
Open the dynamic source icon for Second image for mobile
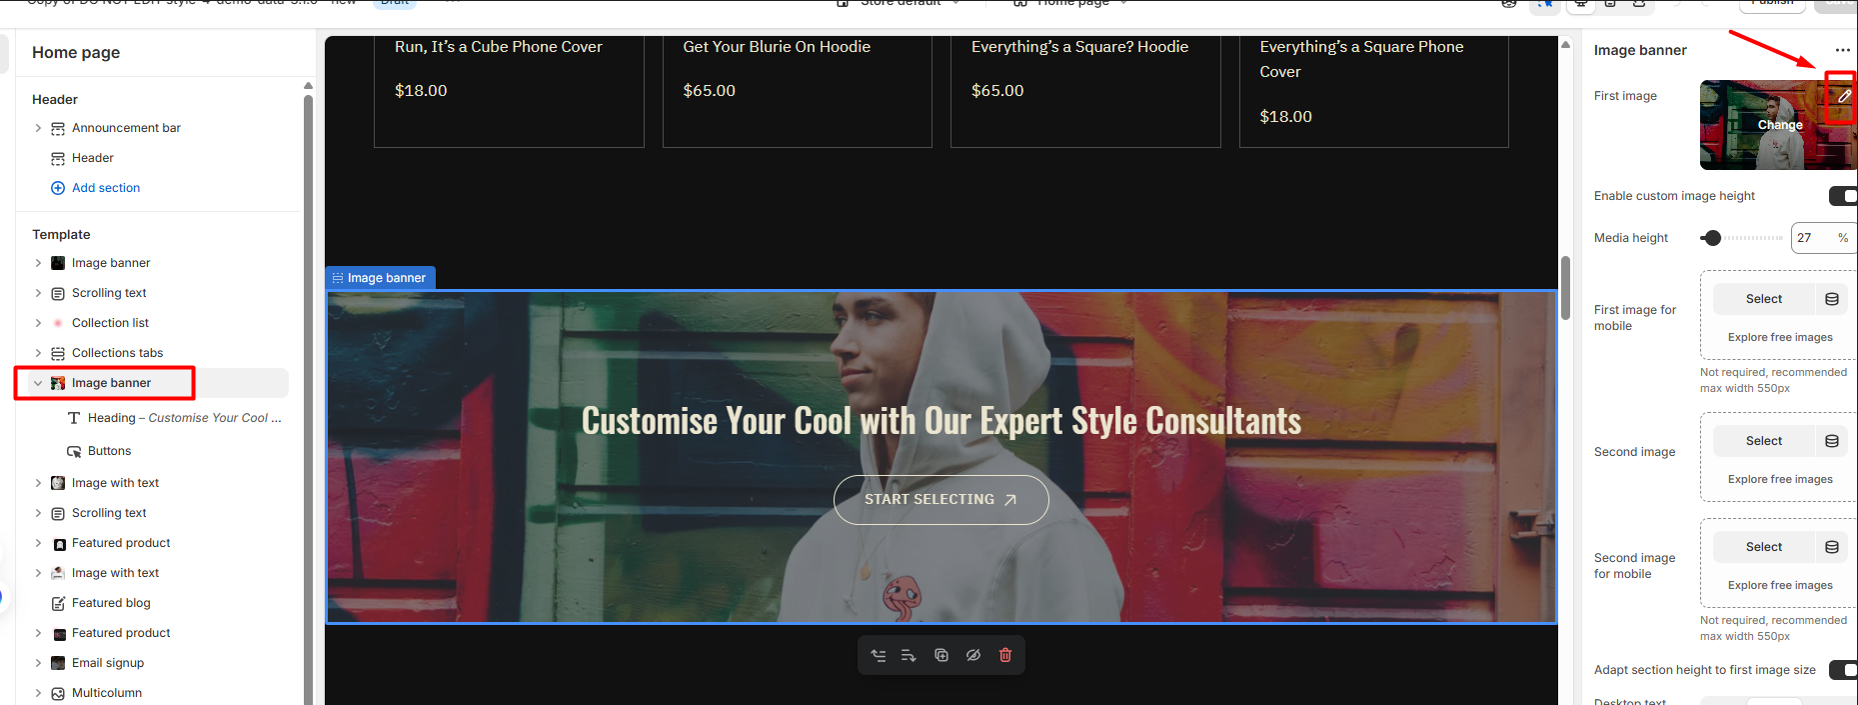tap(1832, 547)
